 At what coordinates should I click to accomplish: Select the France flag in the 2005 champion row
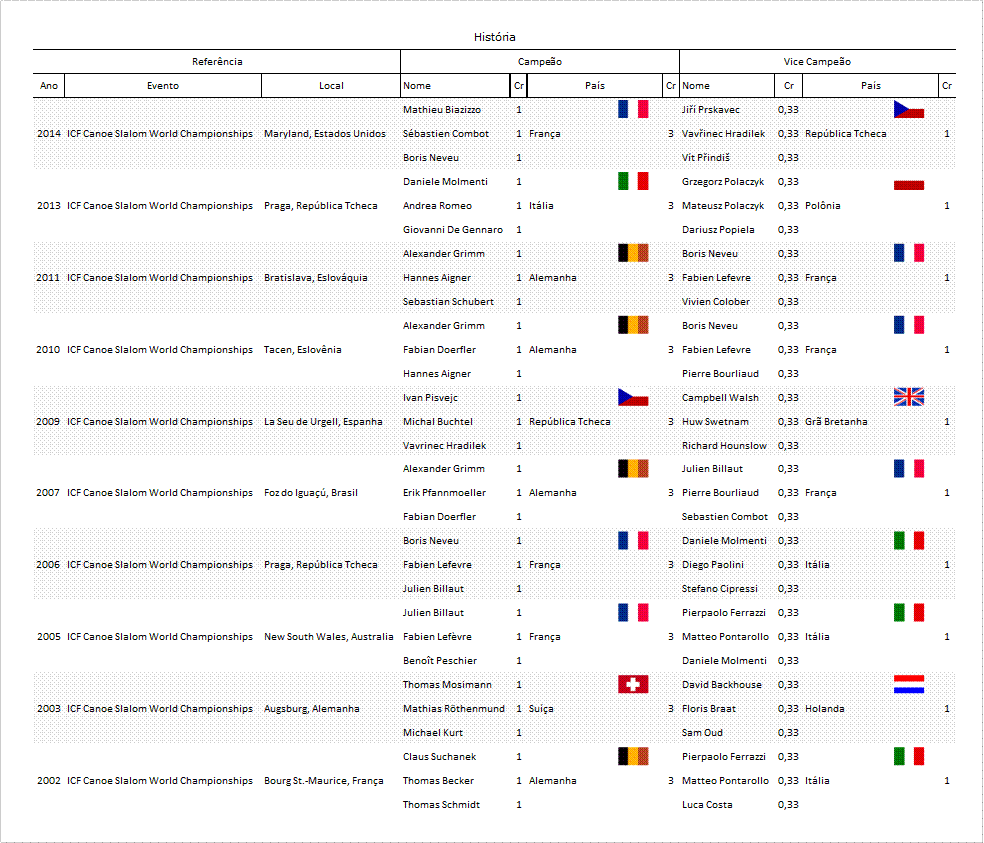pyautogui.click(x=633, y=613)
